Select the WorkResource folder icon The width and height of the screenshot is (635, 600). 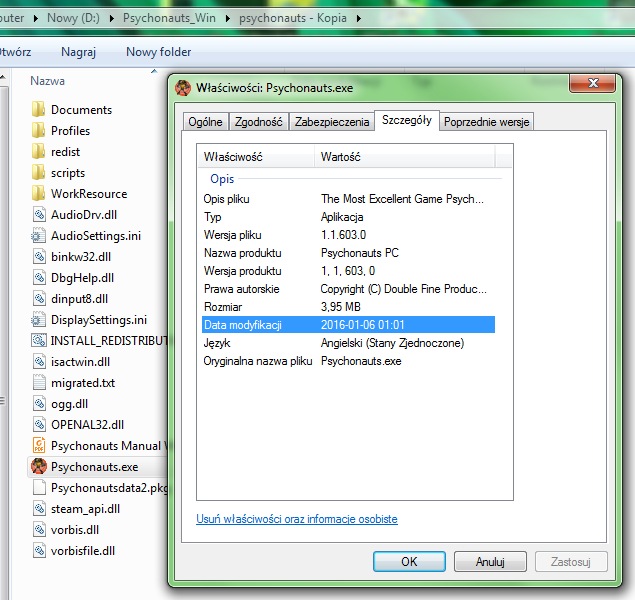(x=38, y=194)
